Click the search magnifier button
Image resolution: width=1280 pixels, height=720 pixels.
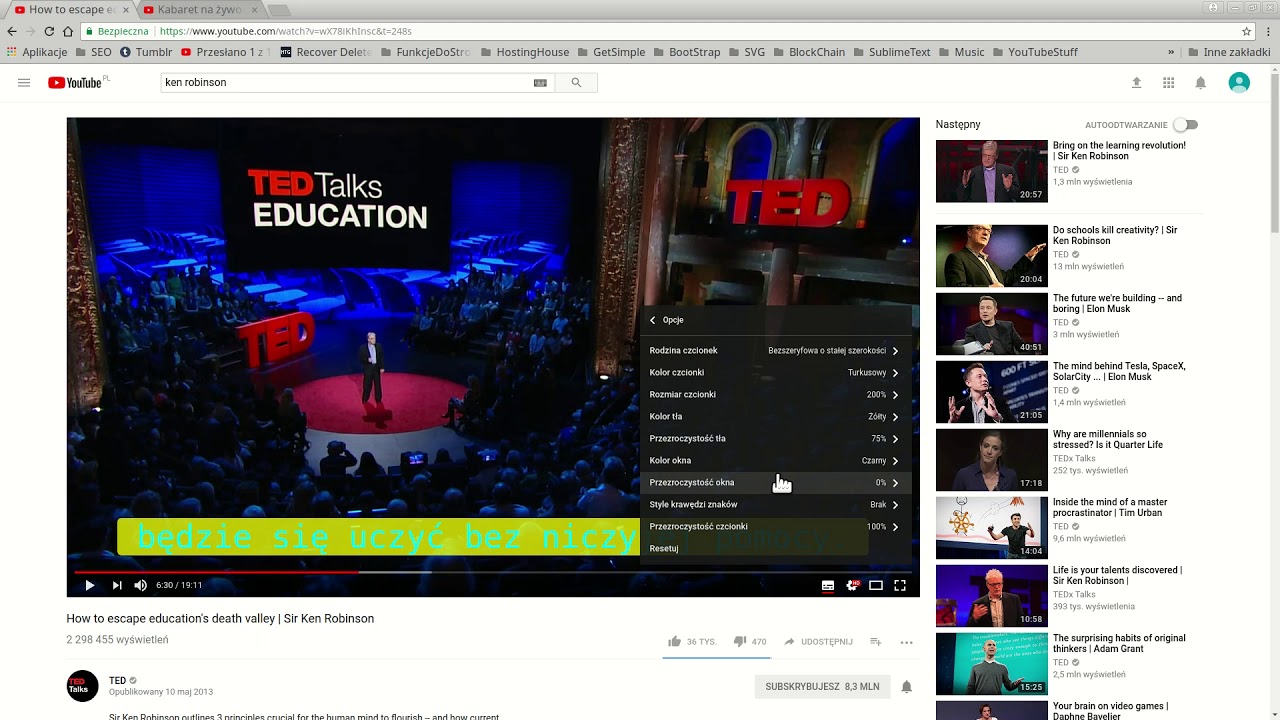tap(576, 83)
